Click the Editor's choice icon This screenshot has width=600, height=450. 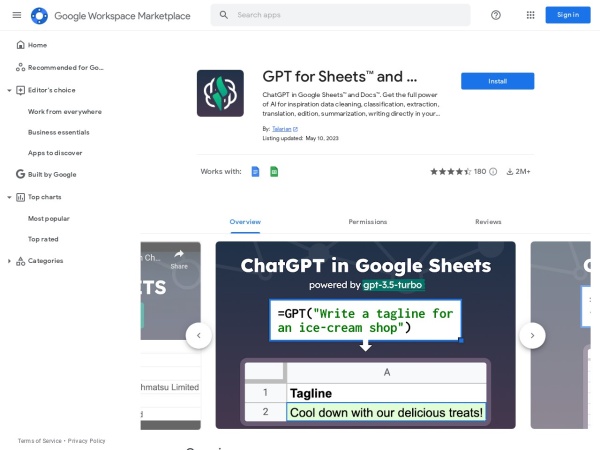(x=20, y=90)
